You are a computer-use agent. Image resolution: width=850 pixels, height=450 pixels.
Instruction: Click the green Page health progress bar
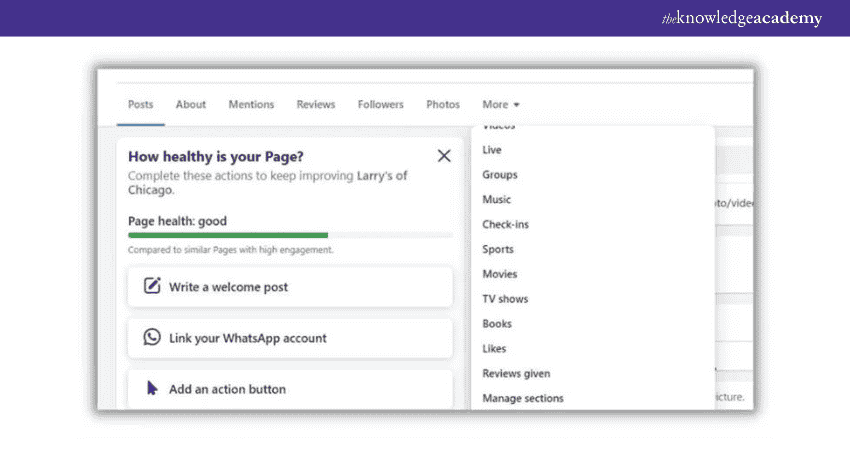coord(228,235)
